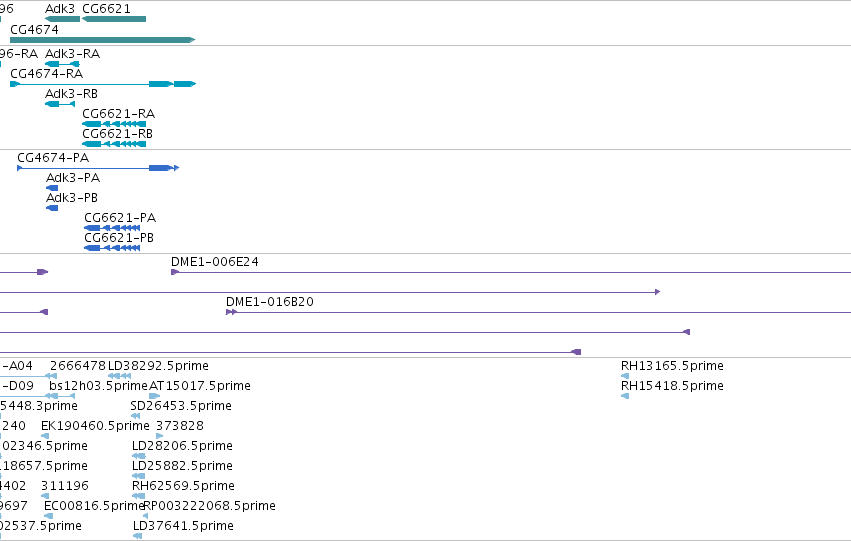Click the long CG4674 gene bar
Screen dimensions: 851x541
(x=103, y=40)
